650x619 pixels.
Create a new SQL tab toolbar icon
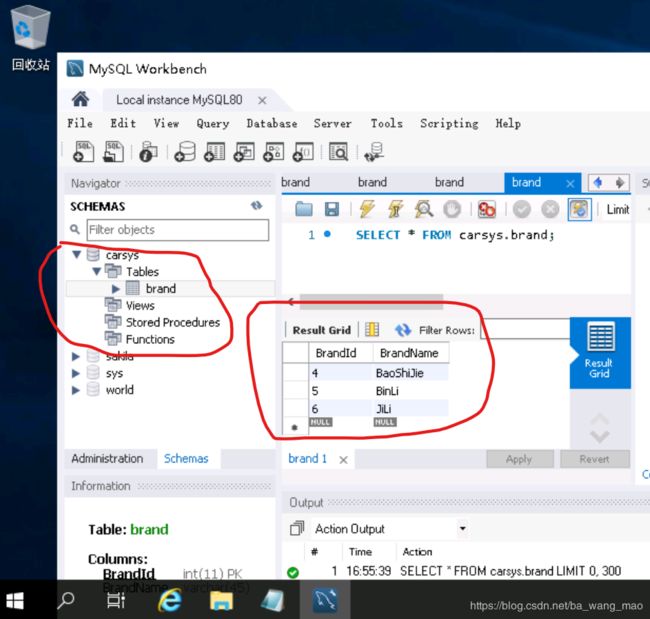tap(84, 152)
